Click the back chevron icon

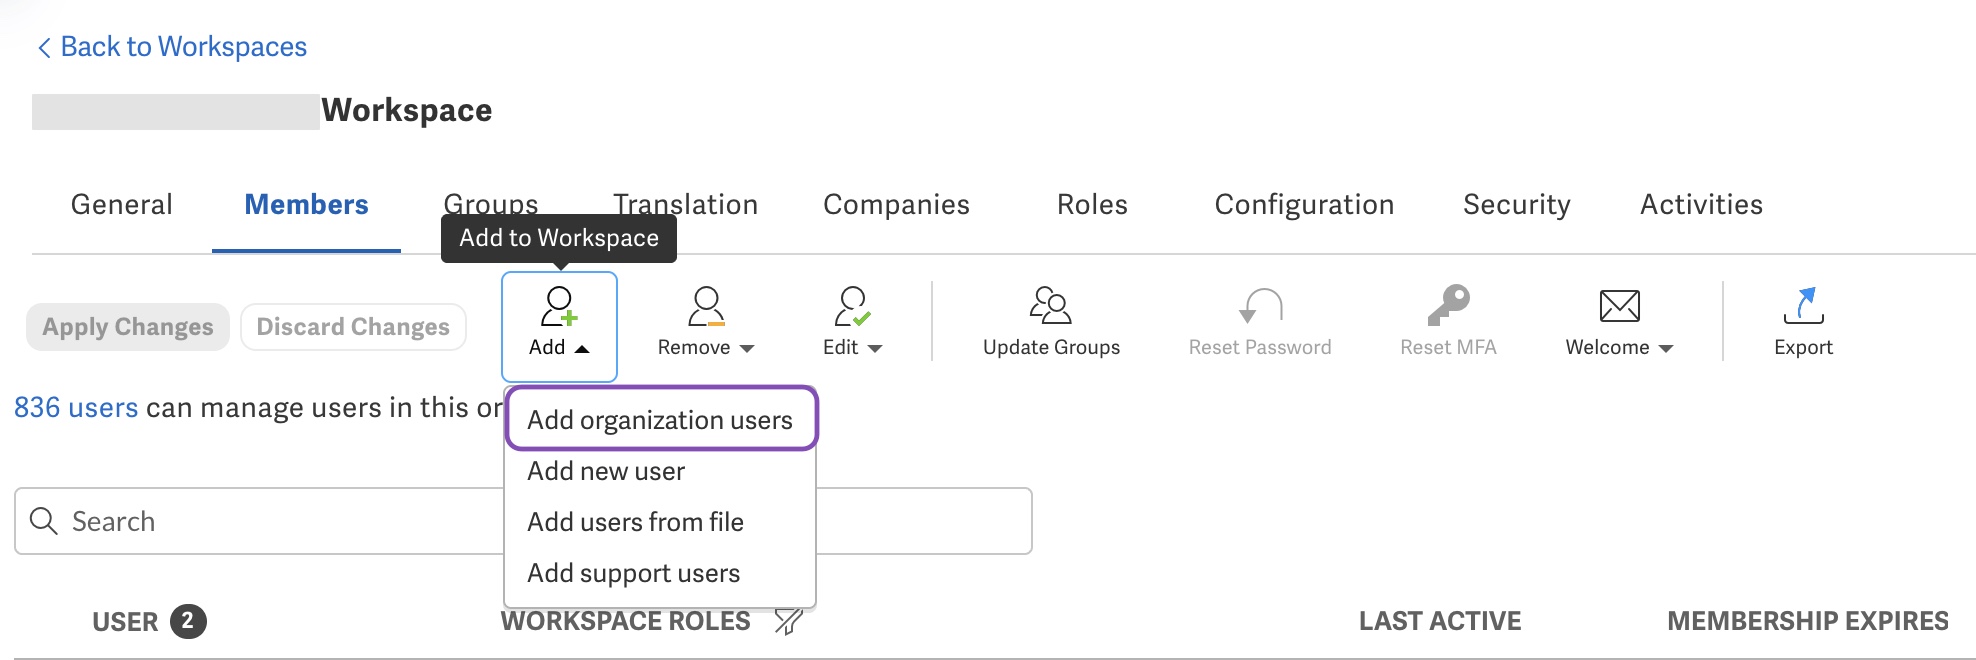point(44,47)
